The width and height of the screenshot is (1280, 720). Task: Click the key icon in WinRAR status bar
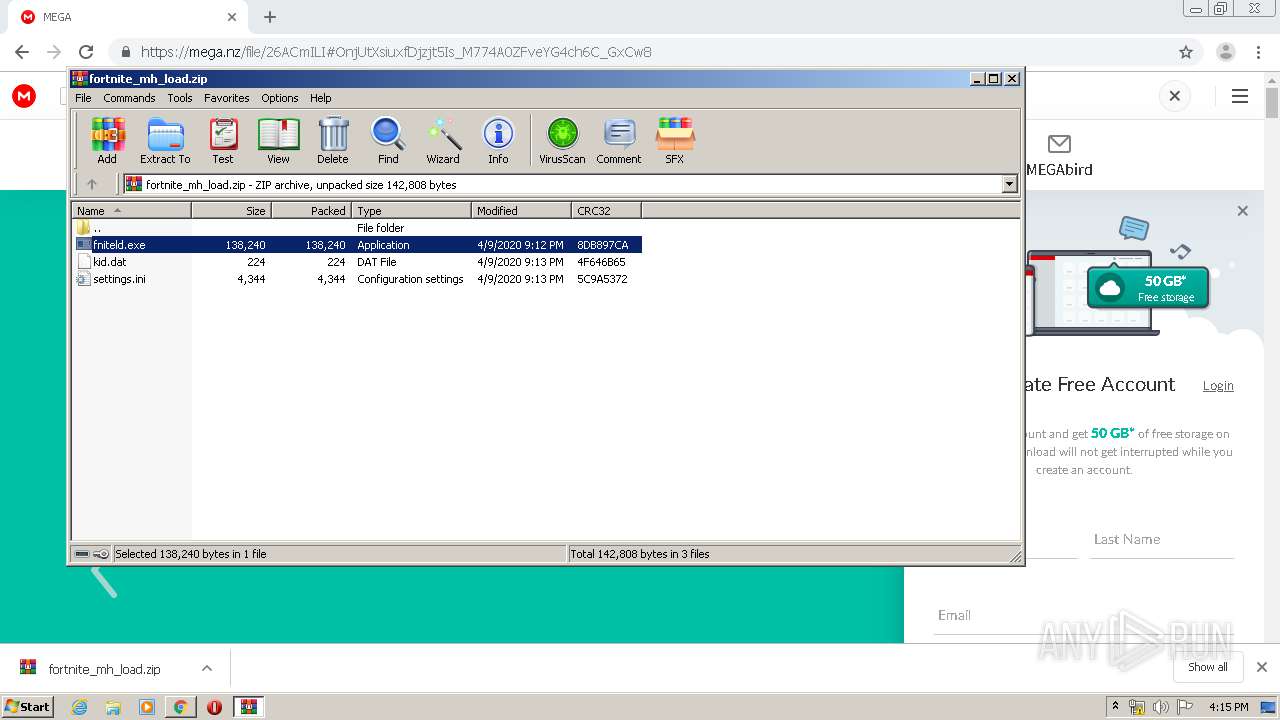pos(101,553)
